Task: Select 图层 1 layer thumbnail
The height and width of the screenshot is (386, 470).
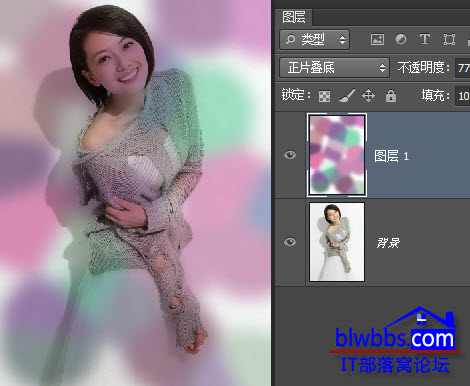Action: tap(337, 155)
